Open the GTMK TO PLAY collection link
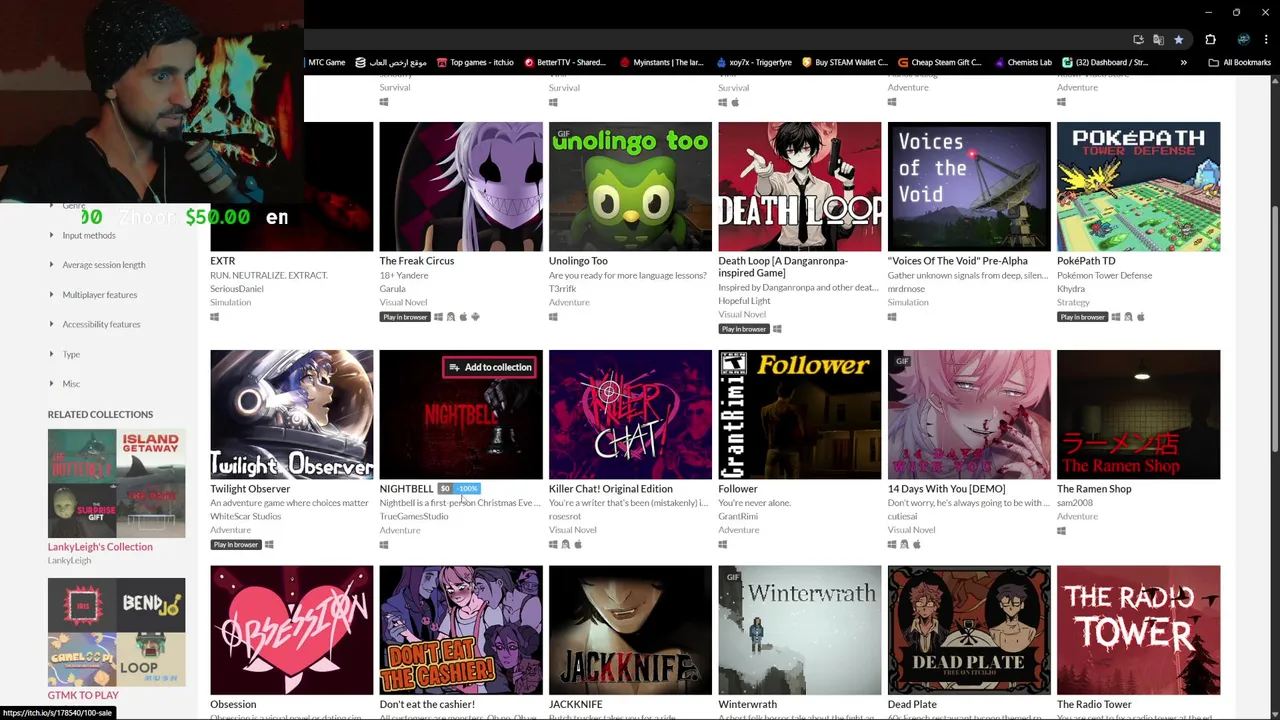 (83, 695)
